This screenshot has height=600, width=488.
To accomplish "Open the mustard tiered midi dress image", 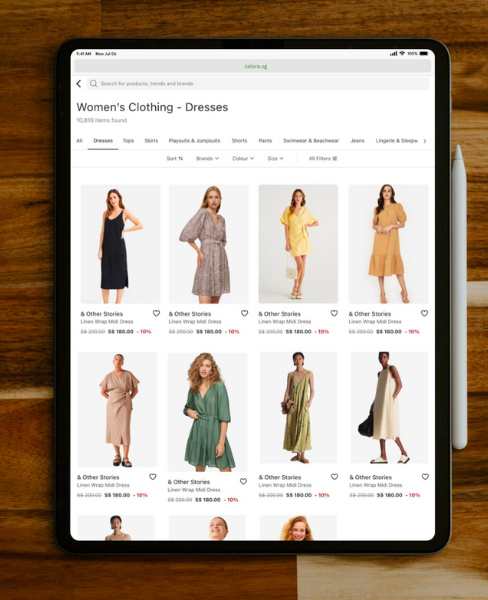I will click(x=388, y=244).
